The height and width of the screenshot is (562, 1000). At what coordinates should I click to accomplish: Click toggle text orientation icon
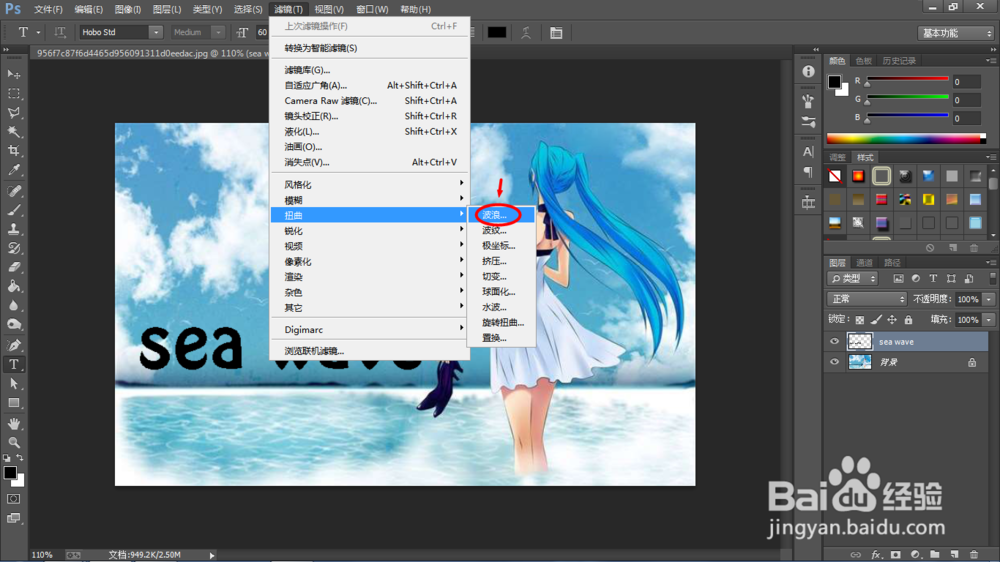point(60,32)
